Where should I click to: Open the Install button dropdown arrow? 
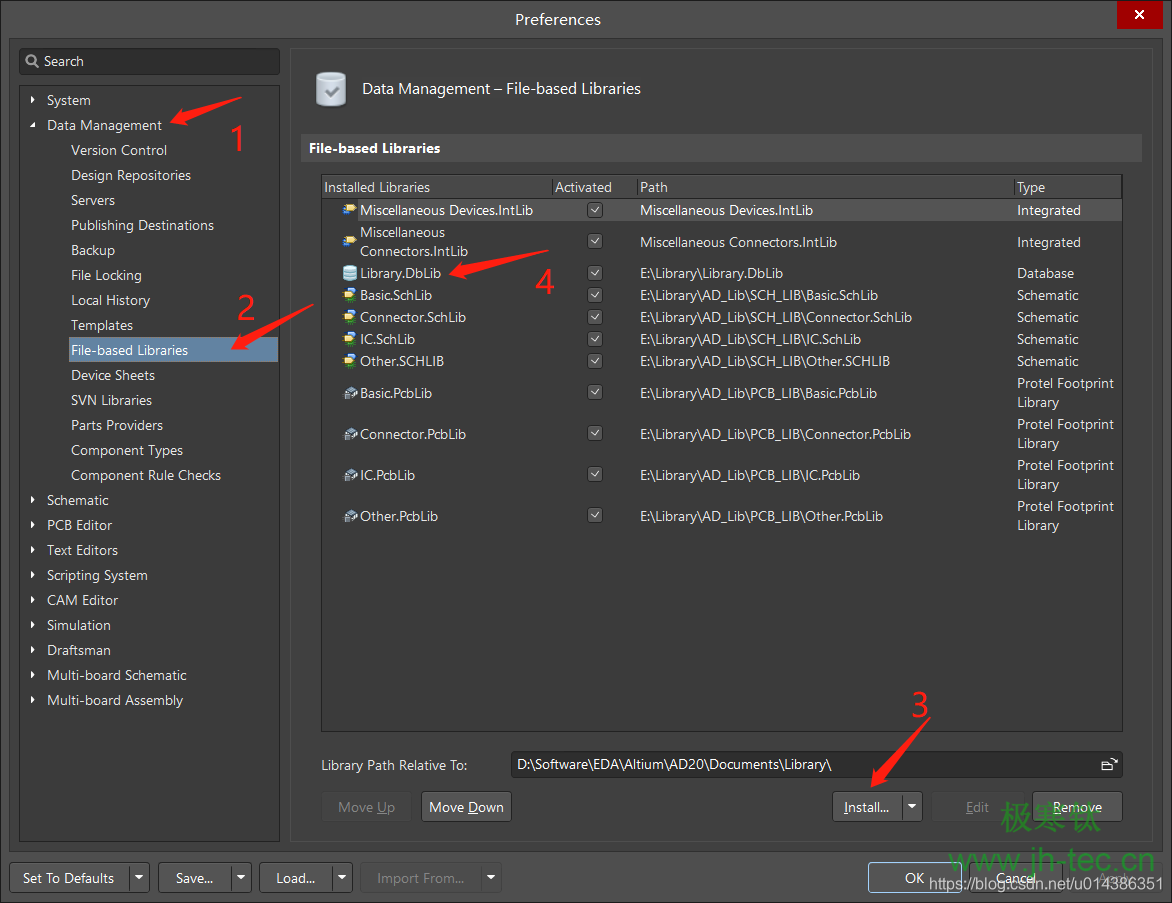click(x=911, y=807)
